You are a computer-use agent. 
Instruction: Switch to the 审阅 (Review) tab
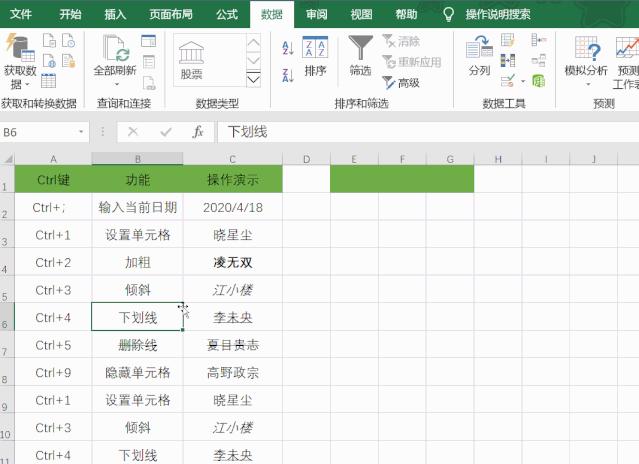[x=317, y=14]
